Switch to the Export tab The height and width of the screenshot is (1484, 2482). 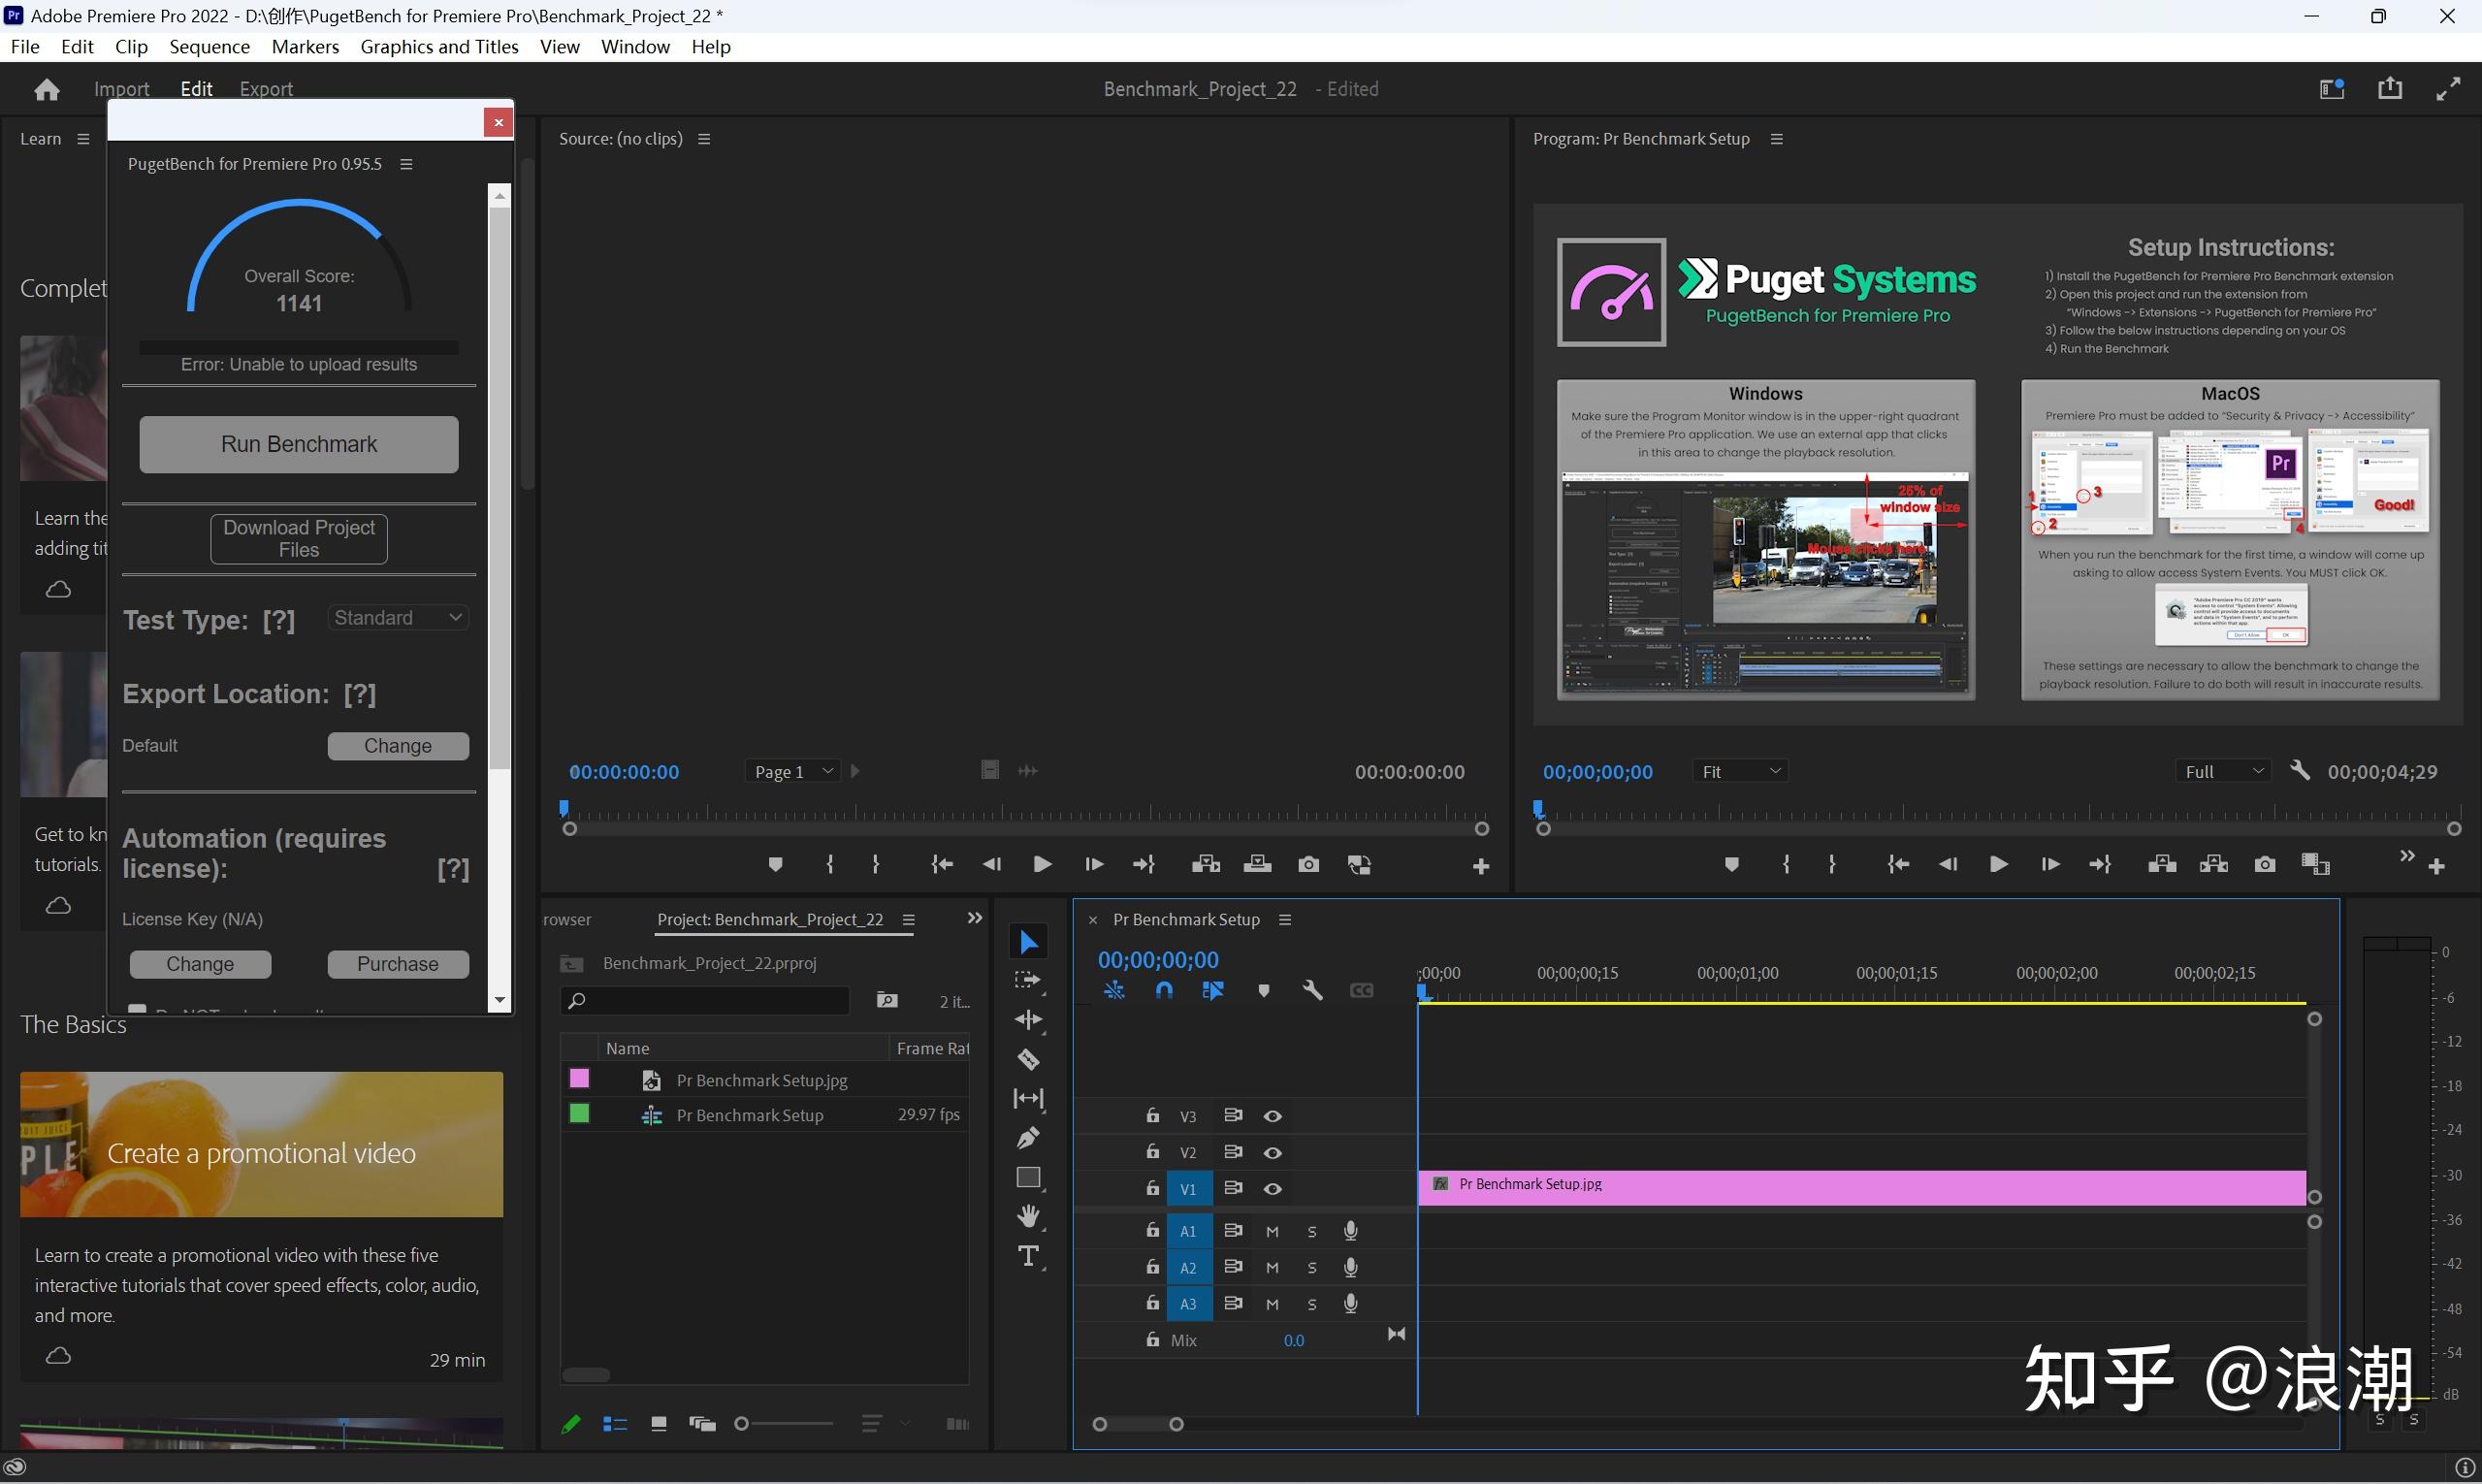point(266,89)
